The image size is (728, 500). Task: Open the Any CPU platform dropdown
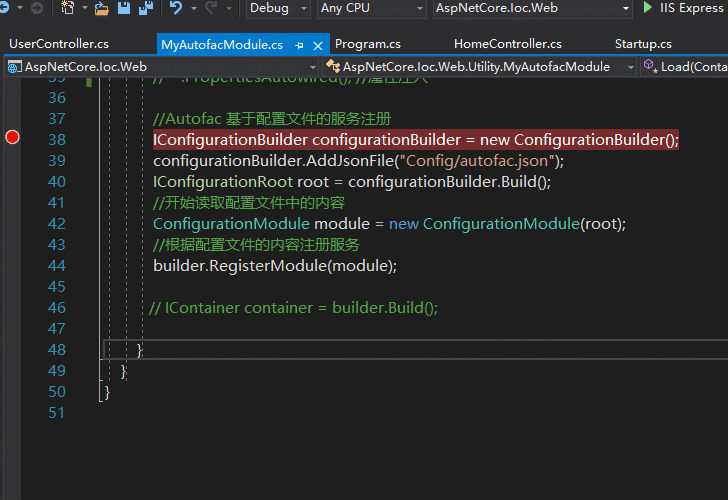tap(371, 8)
